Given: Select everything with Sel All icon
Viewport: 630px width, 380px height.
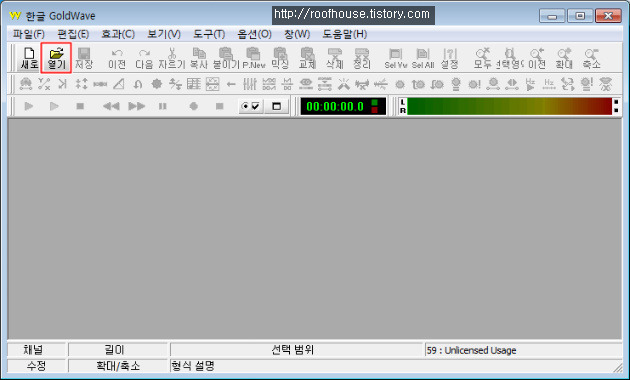Looking at the screenshot, I should pos(423,59).
